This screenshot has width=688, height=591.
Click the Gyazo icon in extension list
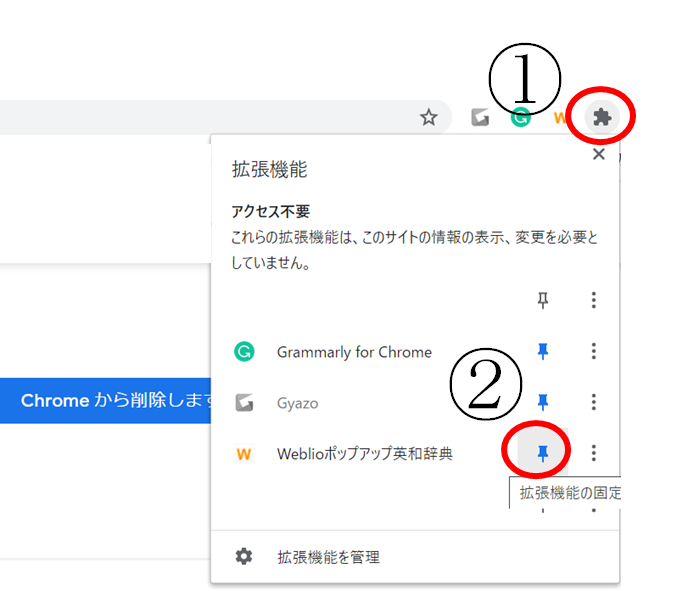[244, 402]
